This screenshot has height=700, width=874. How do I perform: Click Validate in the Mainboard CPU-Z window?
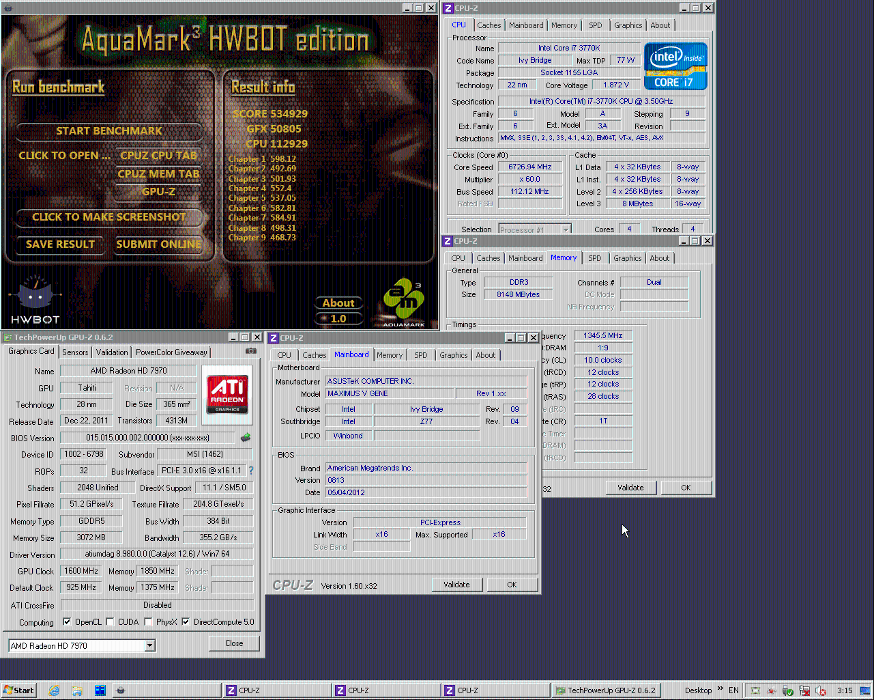pos(457,585)
